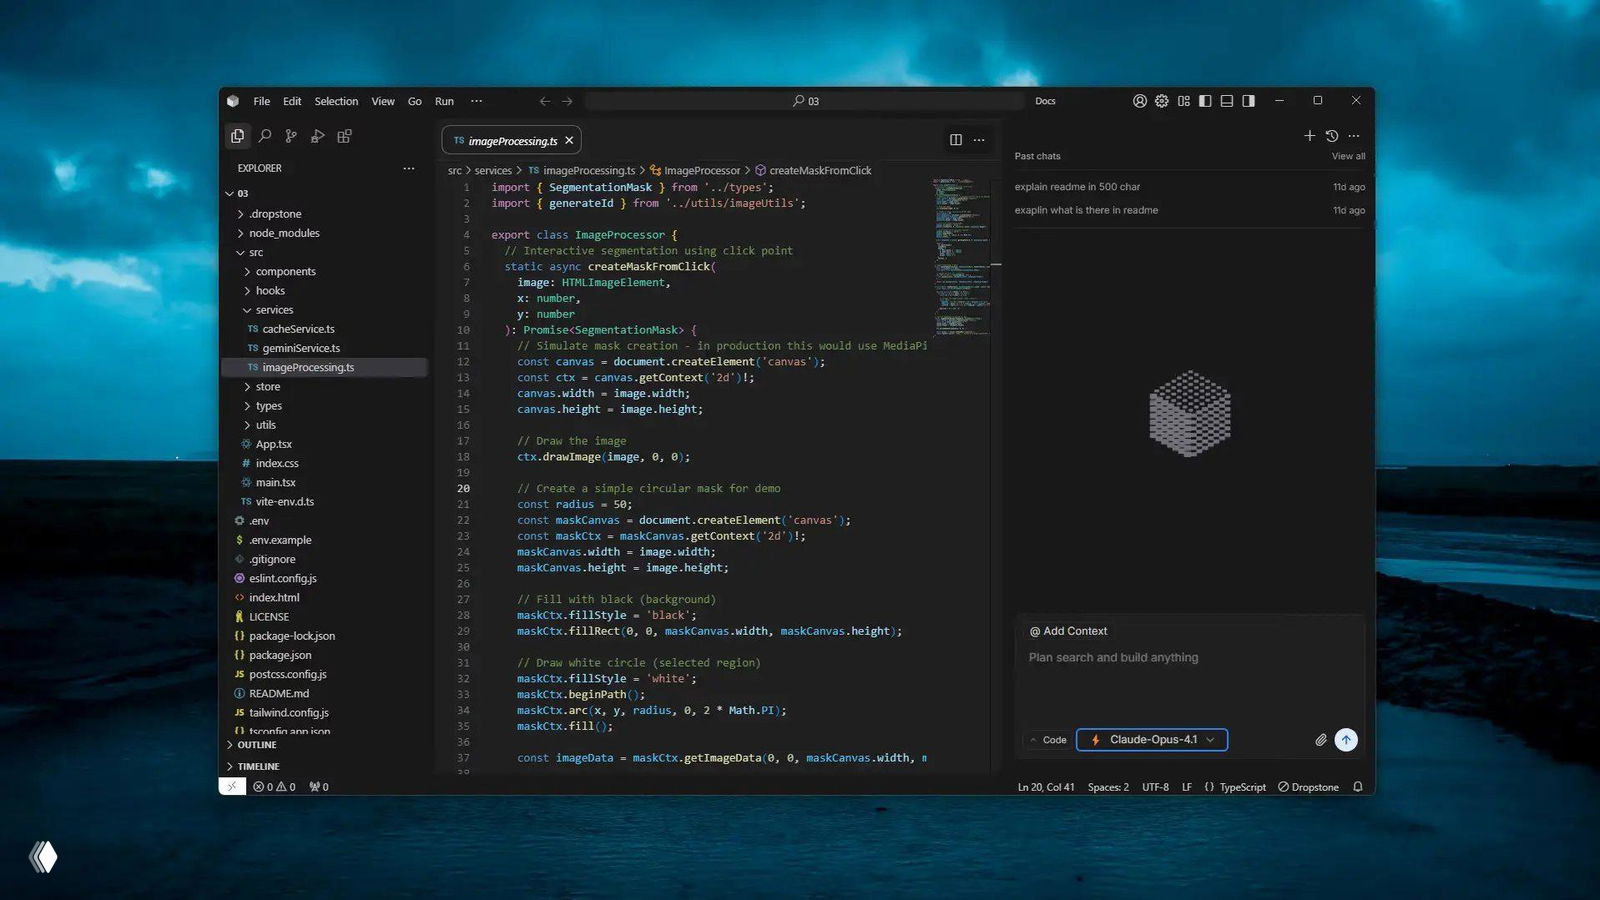The height and width of the screenshot is (900, 1600).
Task: Open chat history with the clock icon
Action: (x=1331, y=136)
